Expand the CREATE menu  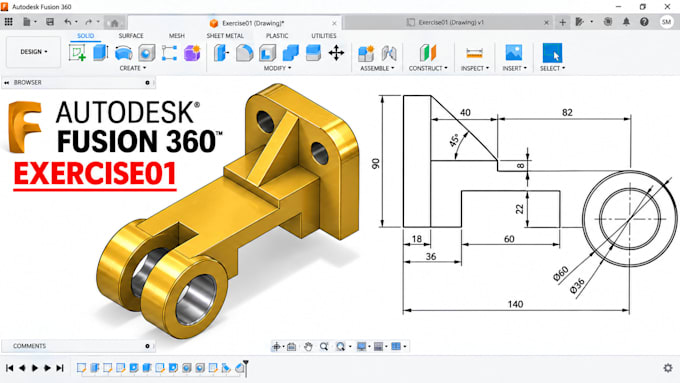(133, 68)
